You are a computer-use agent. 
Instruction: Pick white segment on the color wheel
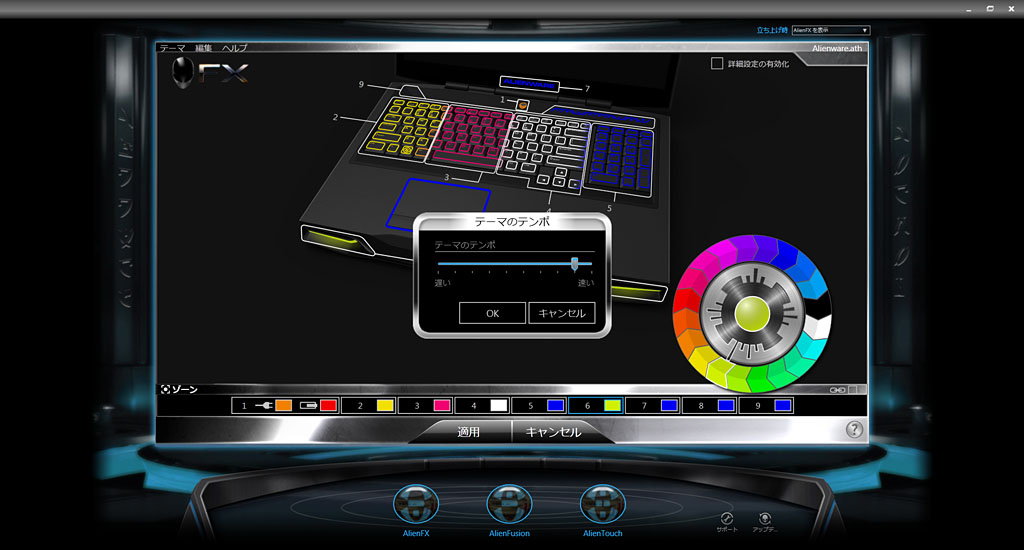(x=817, y=326)
